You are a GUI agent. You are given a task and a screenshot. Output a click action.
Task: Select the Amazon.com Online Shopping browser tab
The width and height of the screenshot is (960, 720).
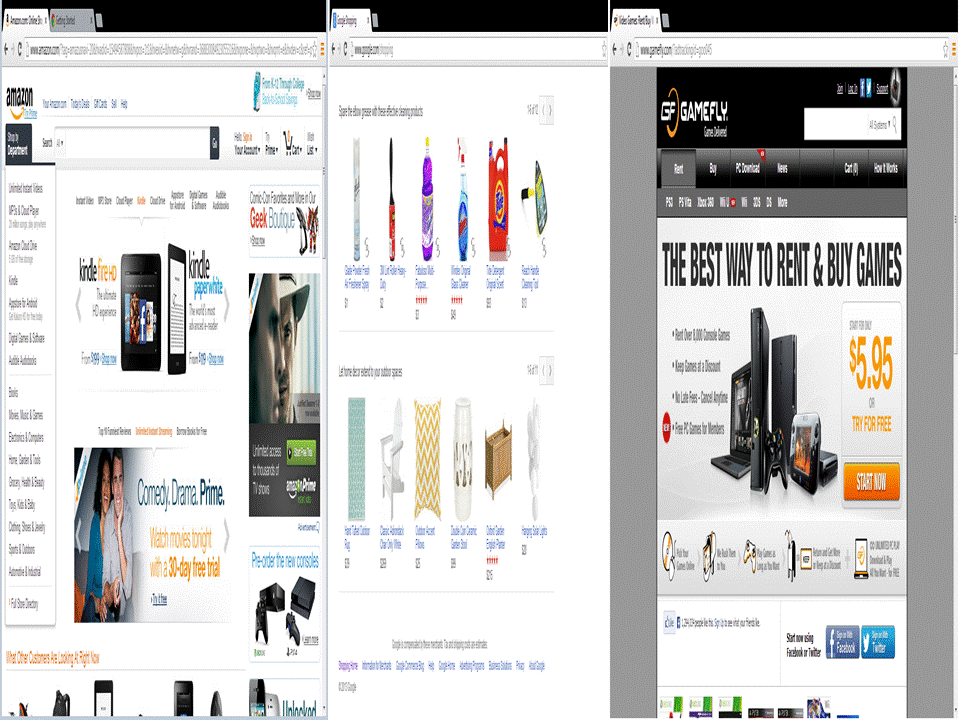(26, 20)
